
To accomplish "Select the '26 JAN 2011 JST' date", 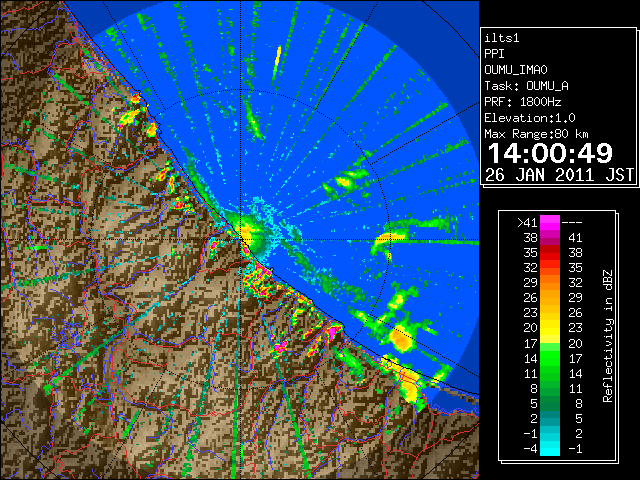I will (x=560, y=175).
